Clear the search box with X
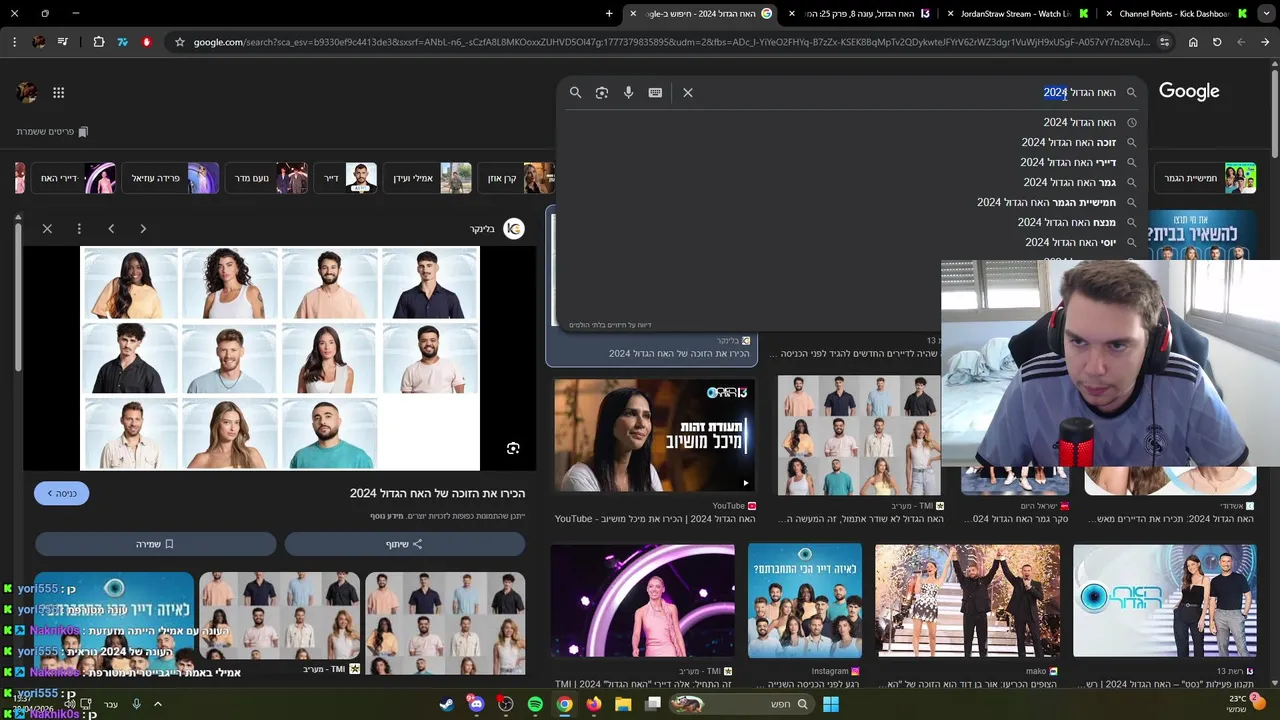The width and height of the screenshot is (1280, 720). 688,92
